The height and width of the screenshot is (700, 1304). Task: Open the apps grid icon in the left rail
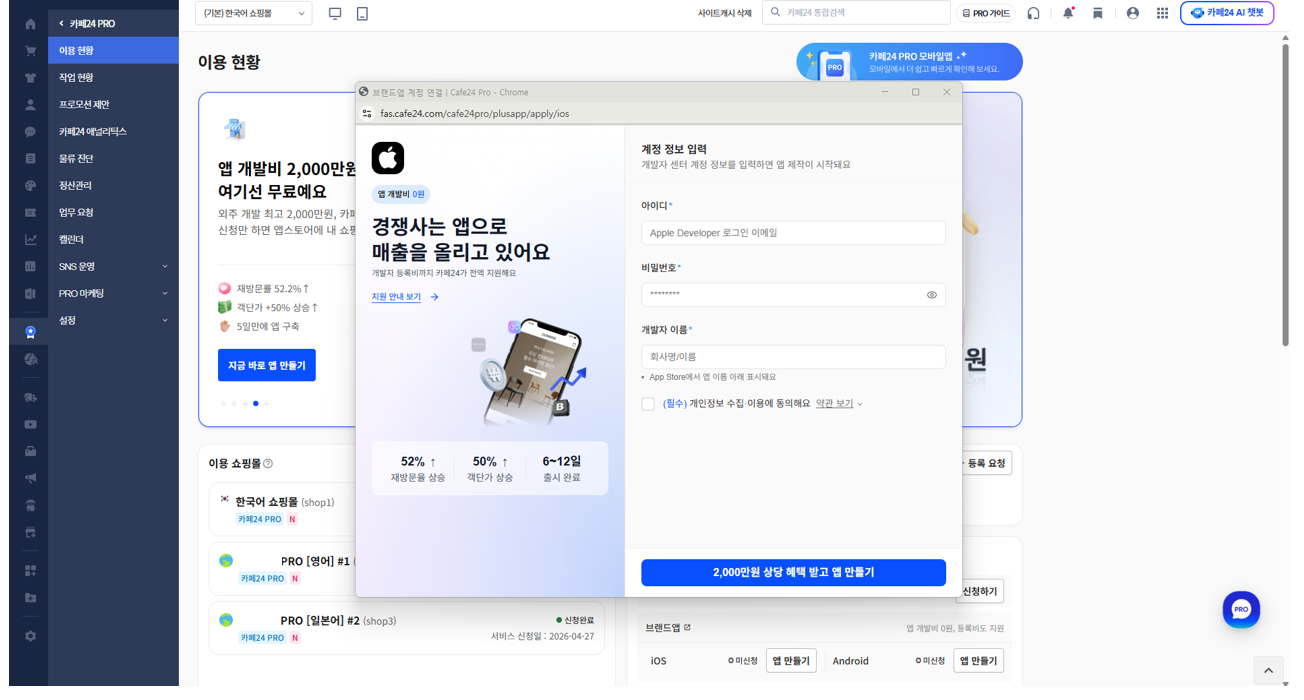tap(30, 571)
